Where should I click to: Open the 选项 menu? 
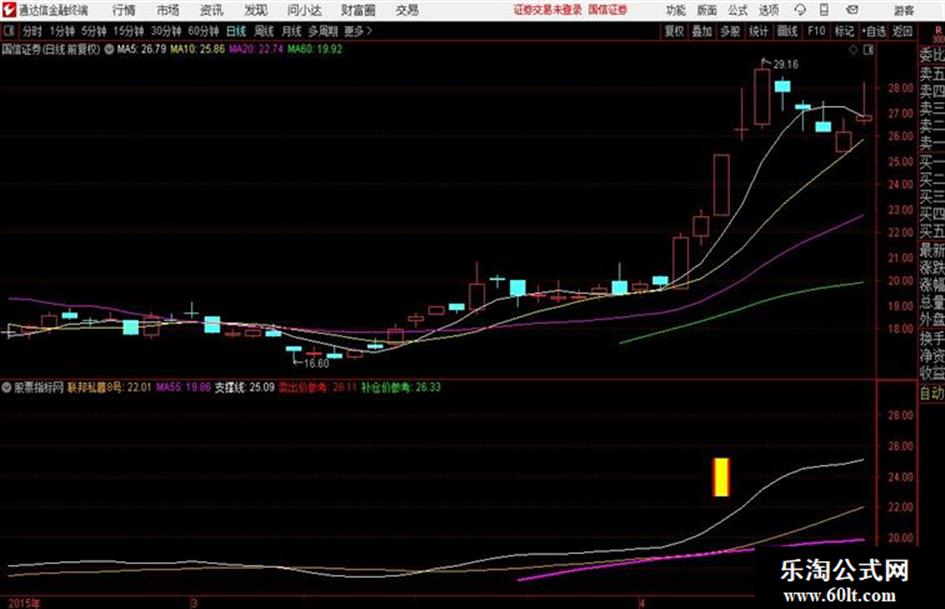click(768, 10)
